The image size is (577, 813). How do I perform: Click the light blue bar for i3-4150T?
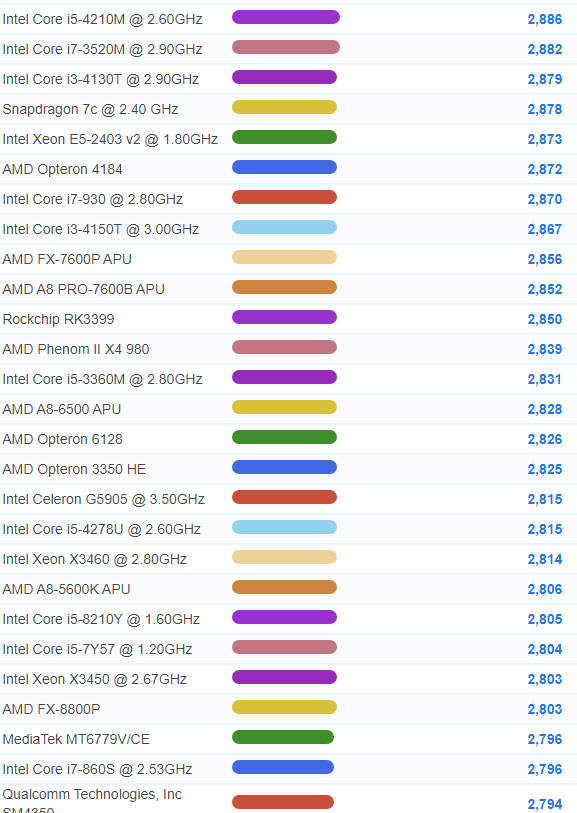[284, 228]
